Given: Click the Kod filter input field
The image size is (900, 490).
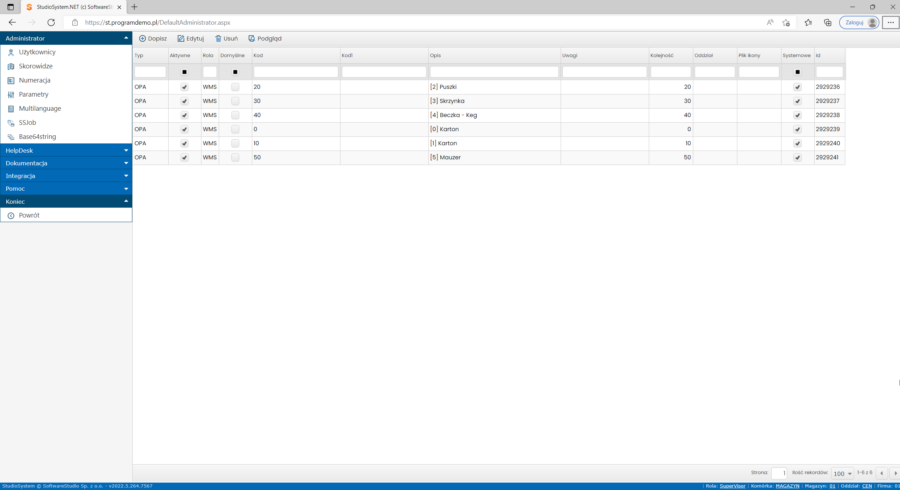Looking at the screenshot, I should (296, 72).
